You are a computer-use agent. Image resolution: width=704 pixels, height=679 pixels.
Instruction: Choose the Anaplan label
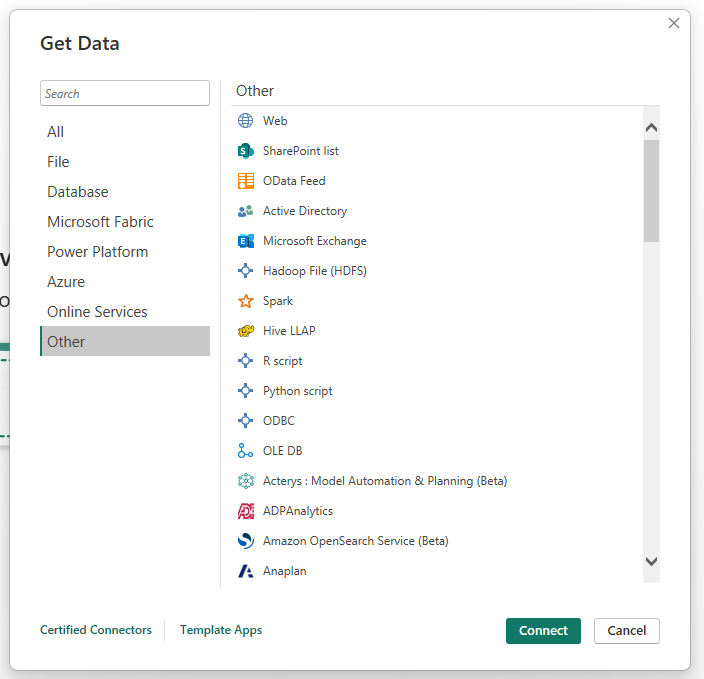(285, 571)
